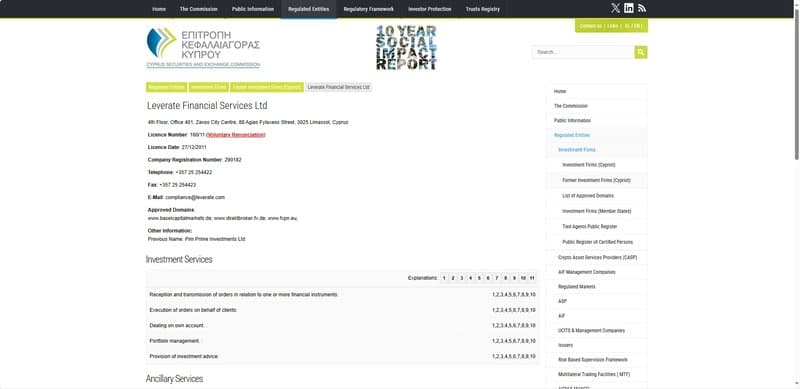Image resolution: width=800 pixels, height=389 pixels.
Task: Open List of Approved Domains sidebar item
Action: click(588, 196)
